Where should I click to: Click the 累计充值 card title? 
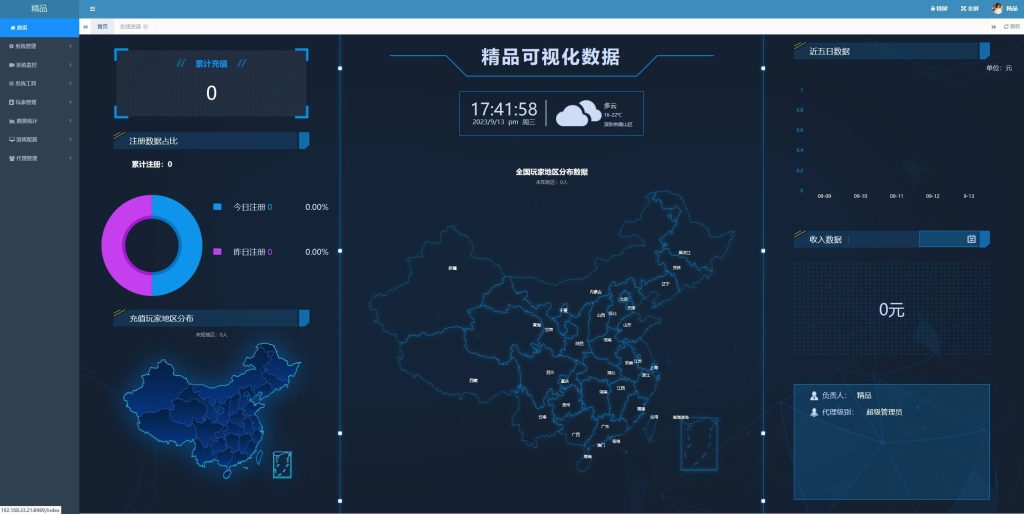(211, 64)
